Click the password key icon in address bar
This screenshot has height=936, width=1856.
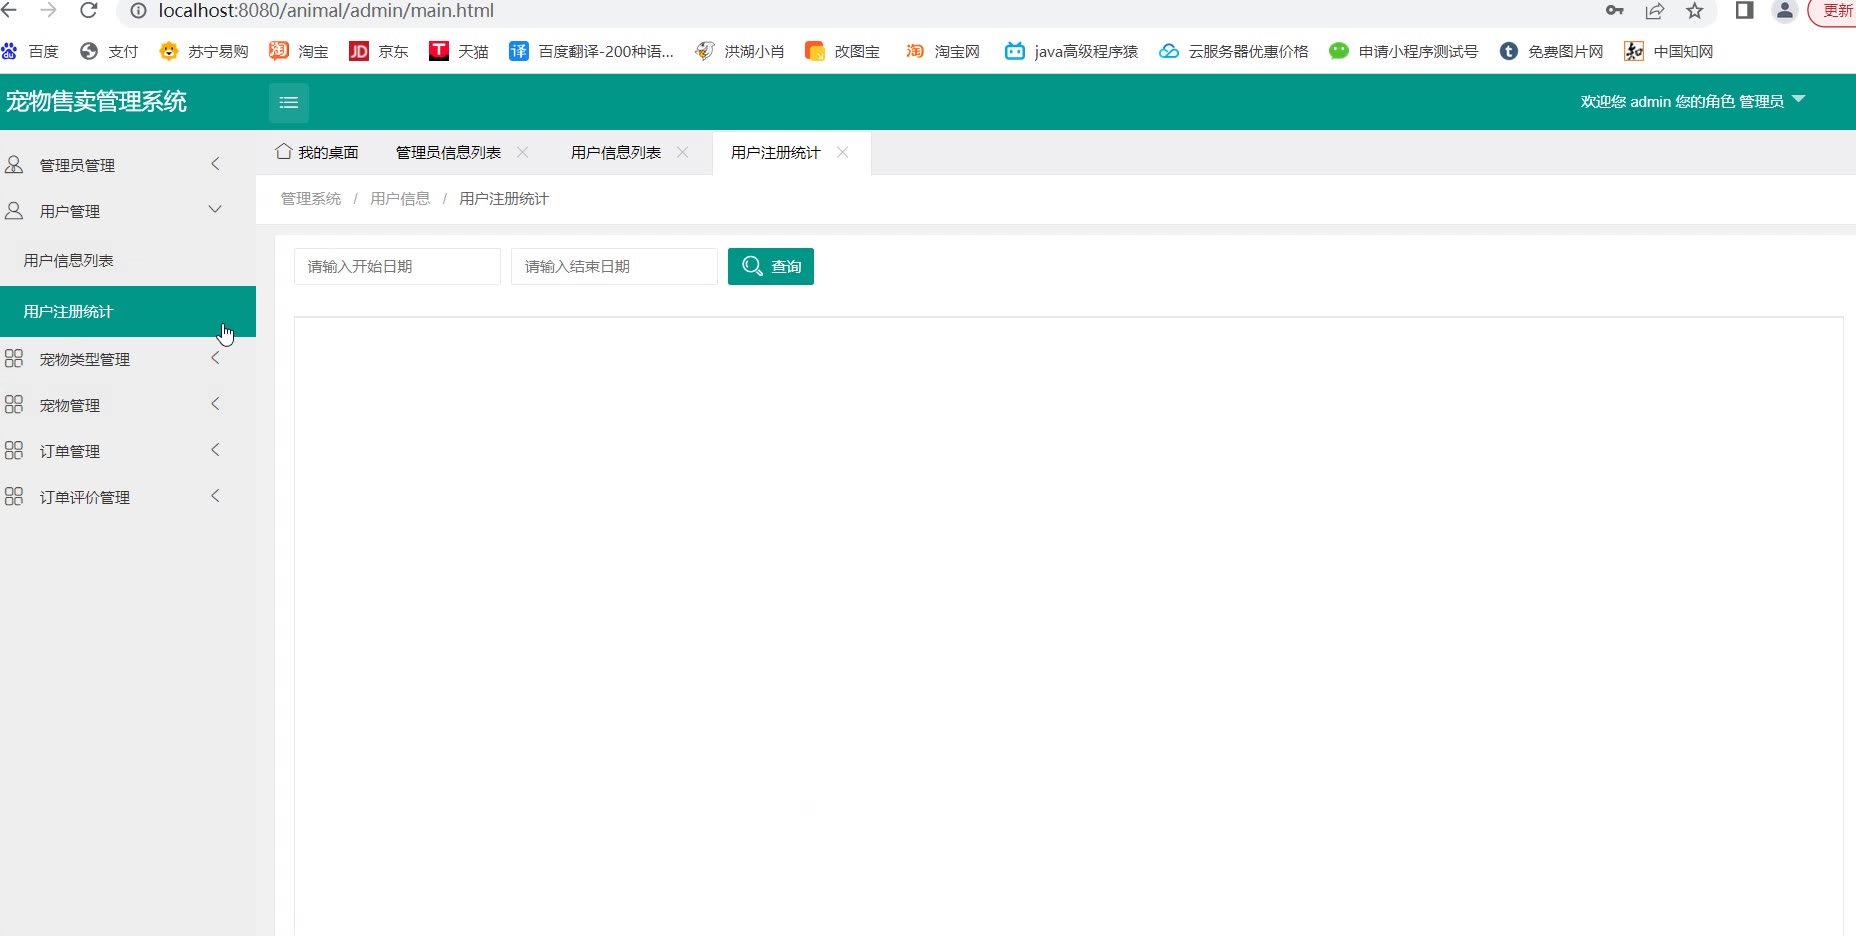[x=1615, y=10]
